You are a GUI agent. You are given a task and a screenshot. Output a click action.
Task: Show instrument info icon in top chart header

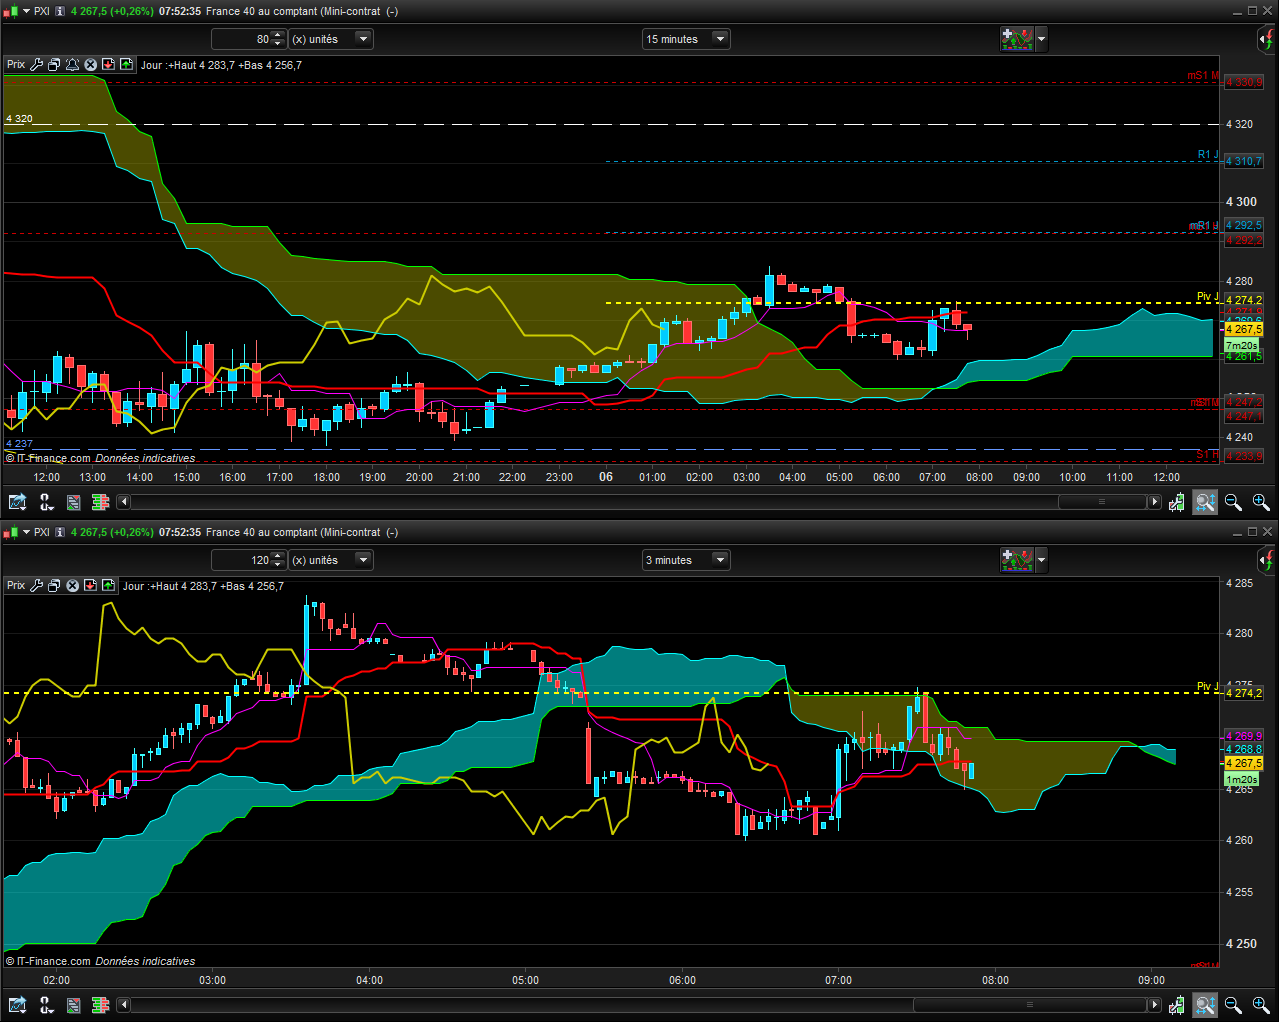(60, 11)
